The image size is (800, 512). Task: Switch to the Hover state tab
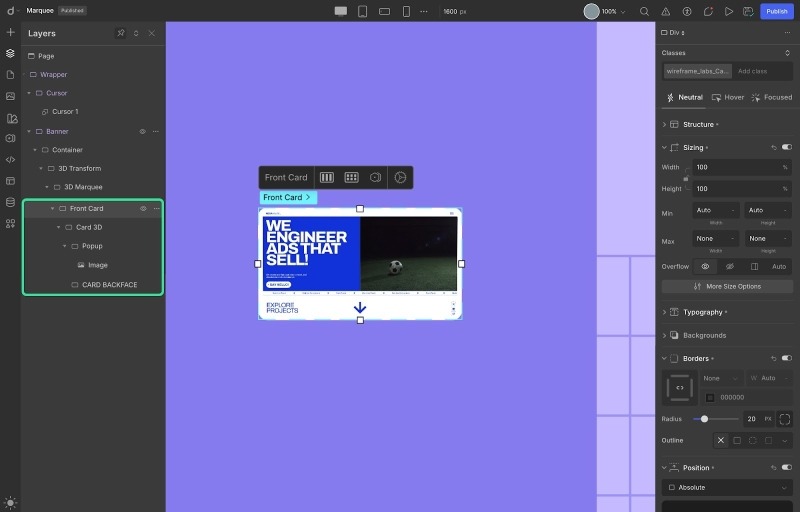727,97
